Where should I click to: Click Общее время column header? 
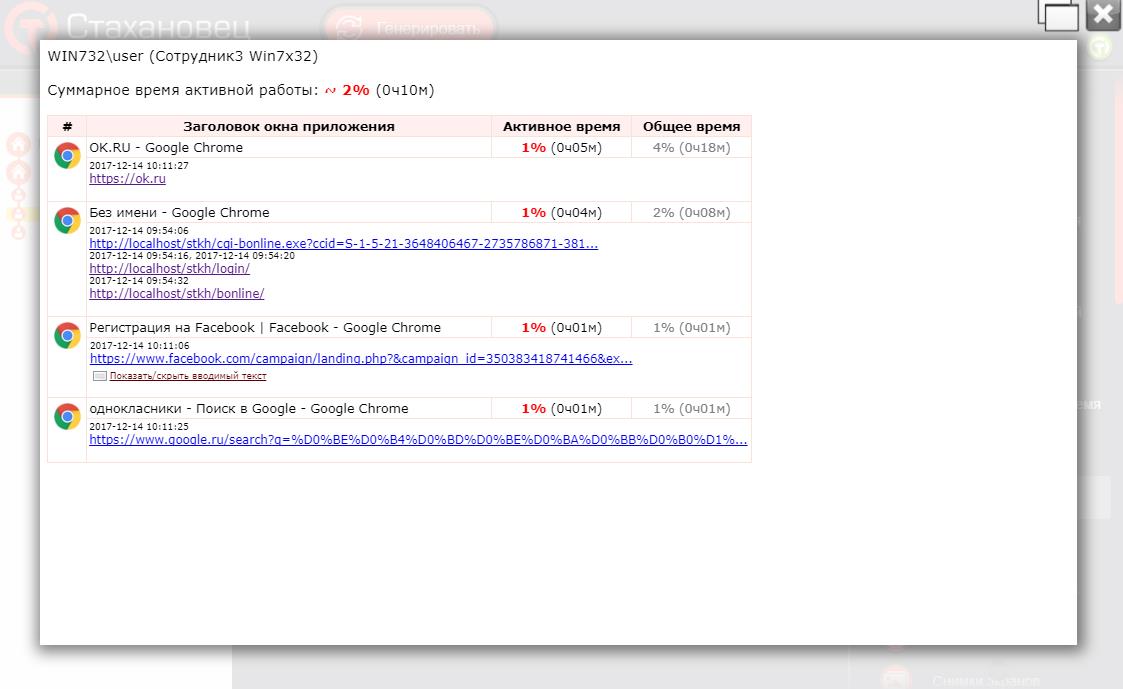pos(691,126)
